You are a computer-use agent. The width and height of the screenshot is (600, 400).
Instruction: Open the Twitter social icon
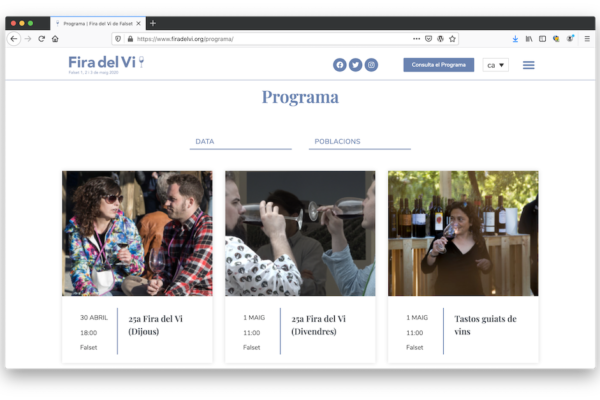coord(355,65)
